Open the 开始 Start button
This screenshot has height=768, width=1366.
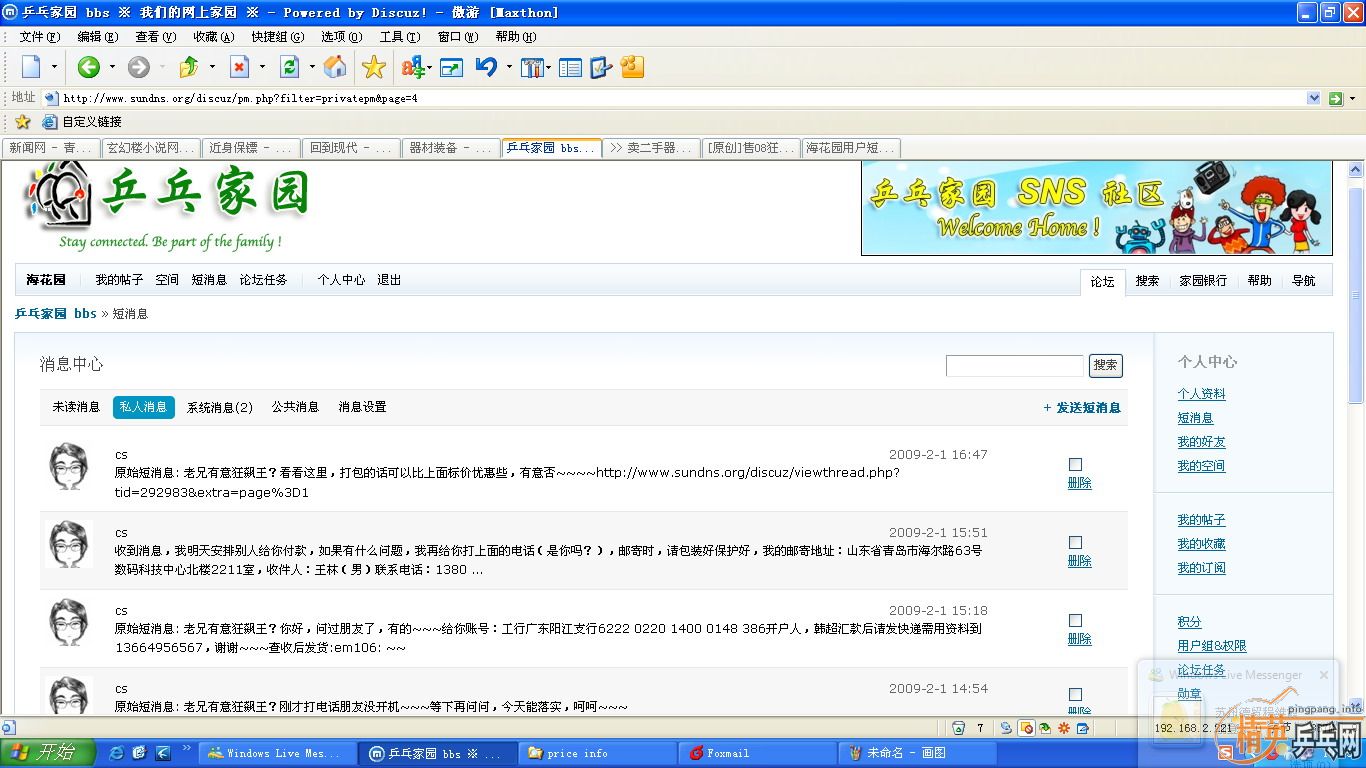(48, 753)
